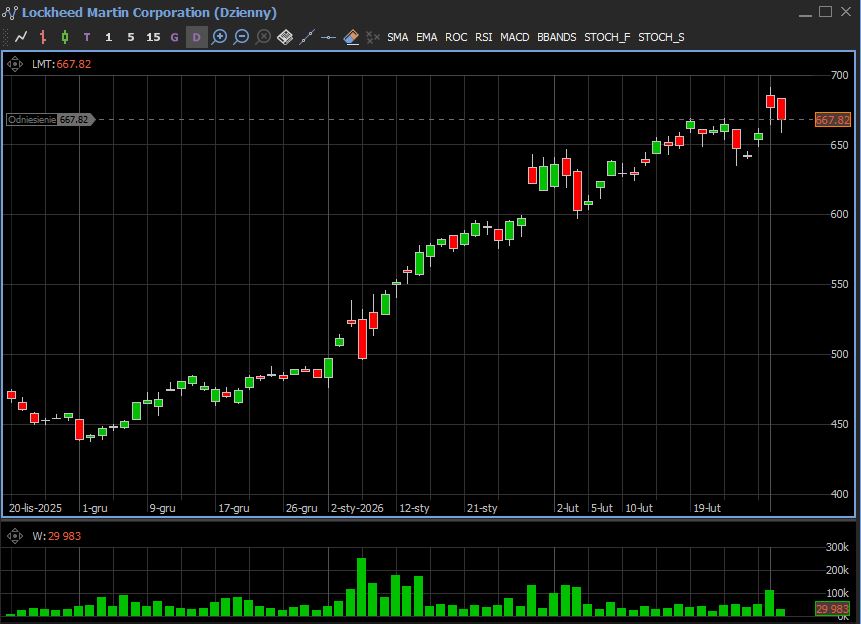Add the STOCH_S indicator
861x624 pixels.
coord(661,37)
